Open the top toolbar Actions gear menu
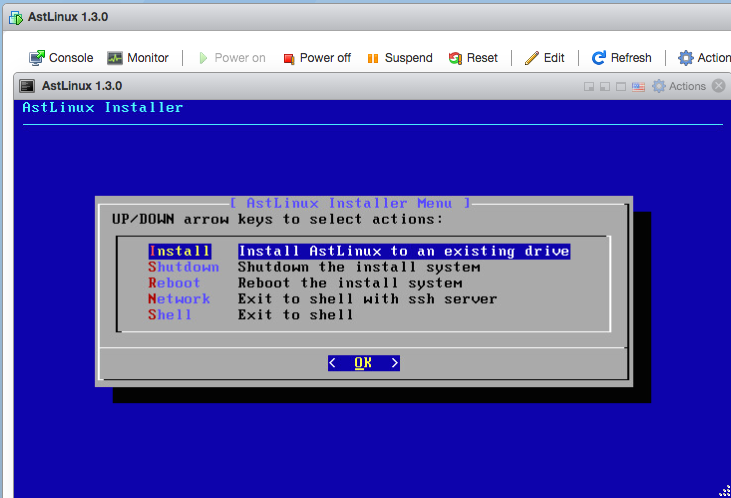 point(704,58)
